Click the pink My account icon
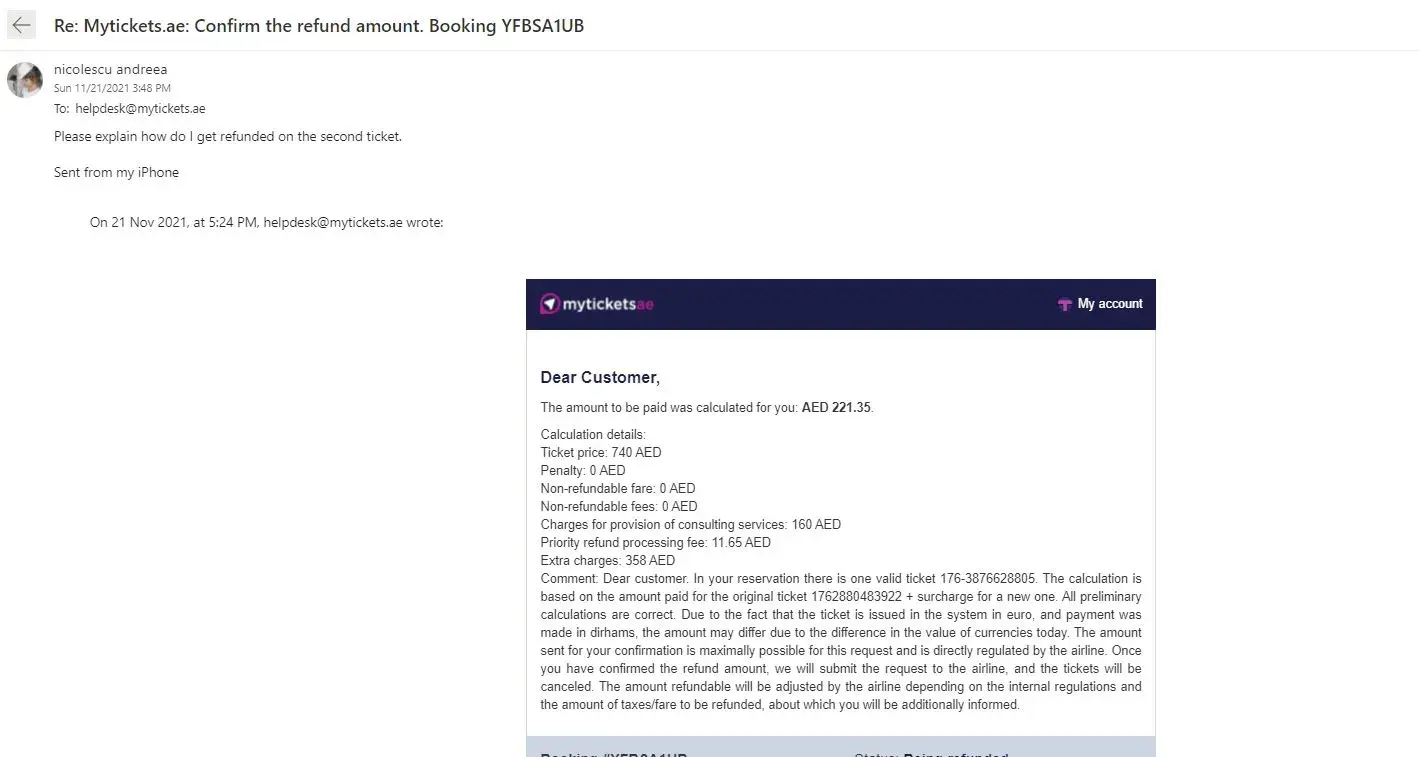Image resolution: width=1419 pixels, height=757 pixels. (1064, 304)
